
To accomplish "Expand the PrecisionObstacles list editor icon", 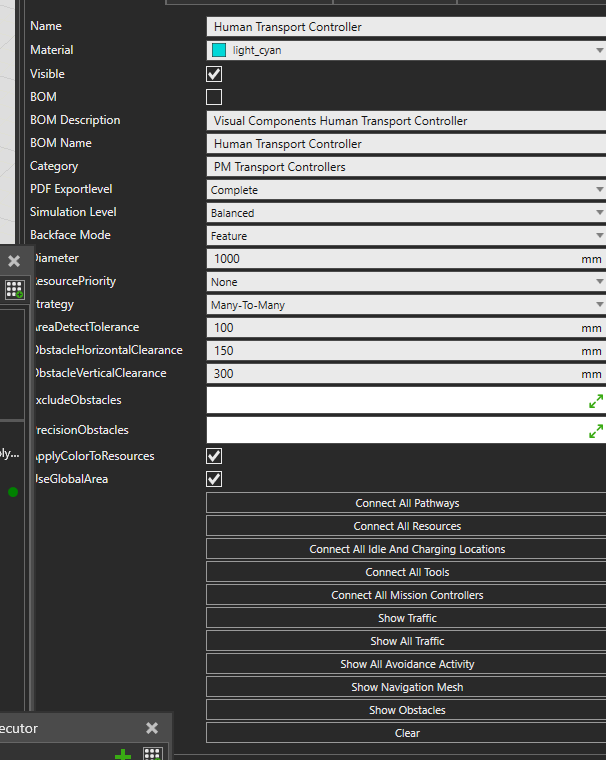I will pos(596,431).
